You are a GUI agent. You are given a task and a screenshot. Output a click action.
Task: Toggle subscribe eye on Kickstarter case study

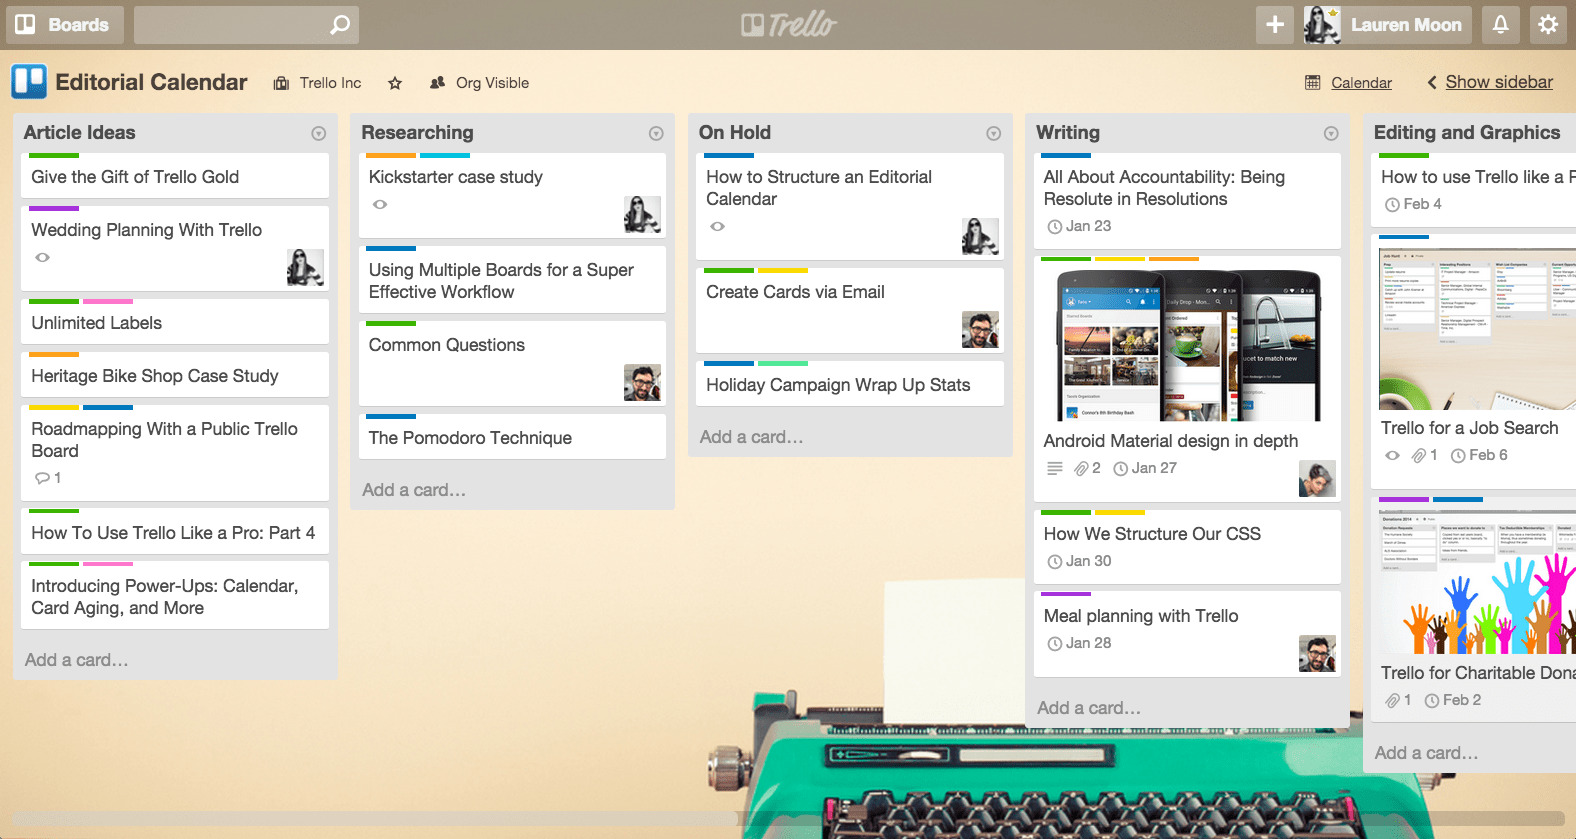click(x=380, y=204)
